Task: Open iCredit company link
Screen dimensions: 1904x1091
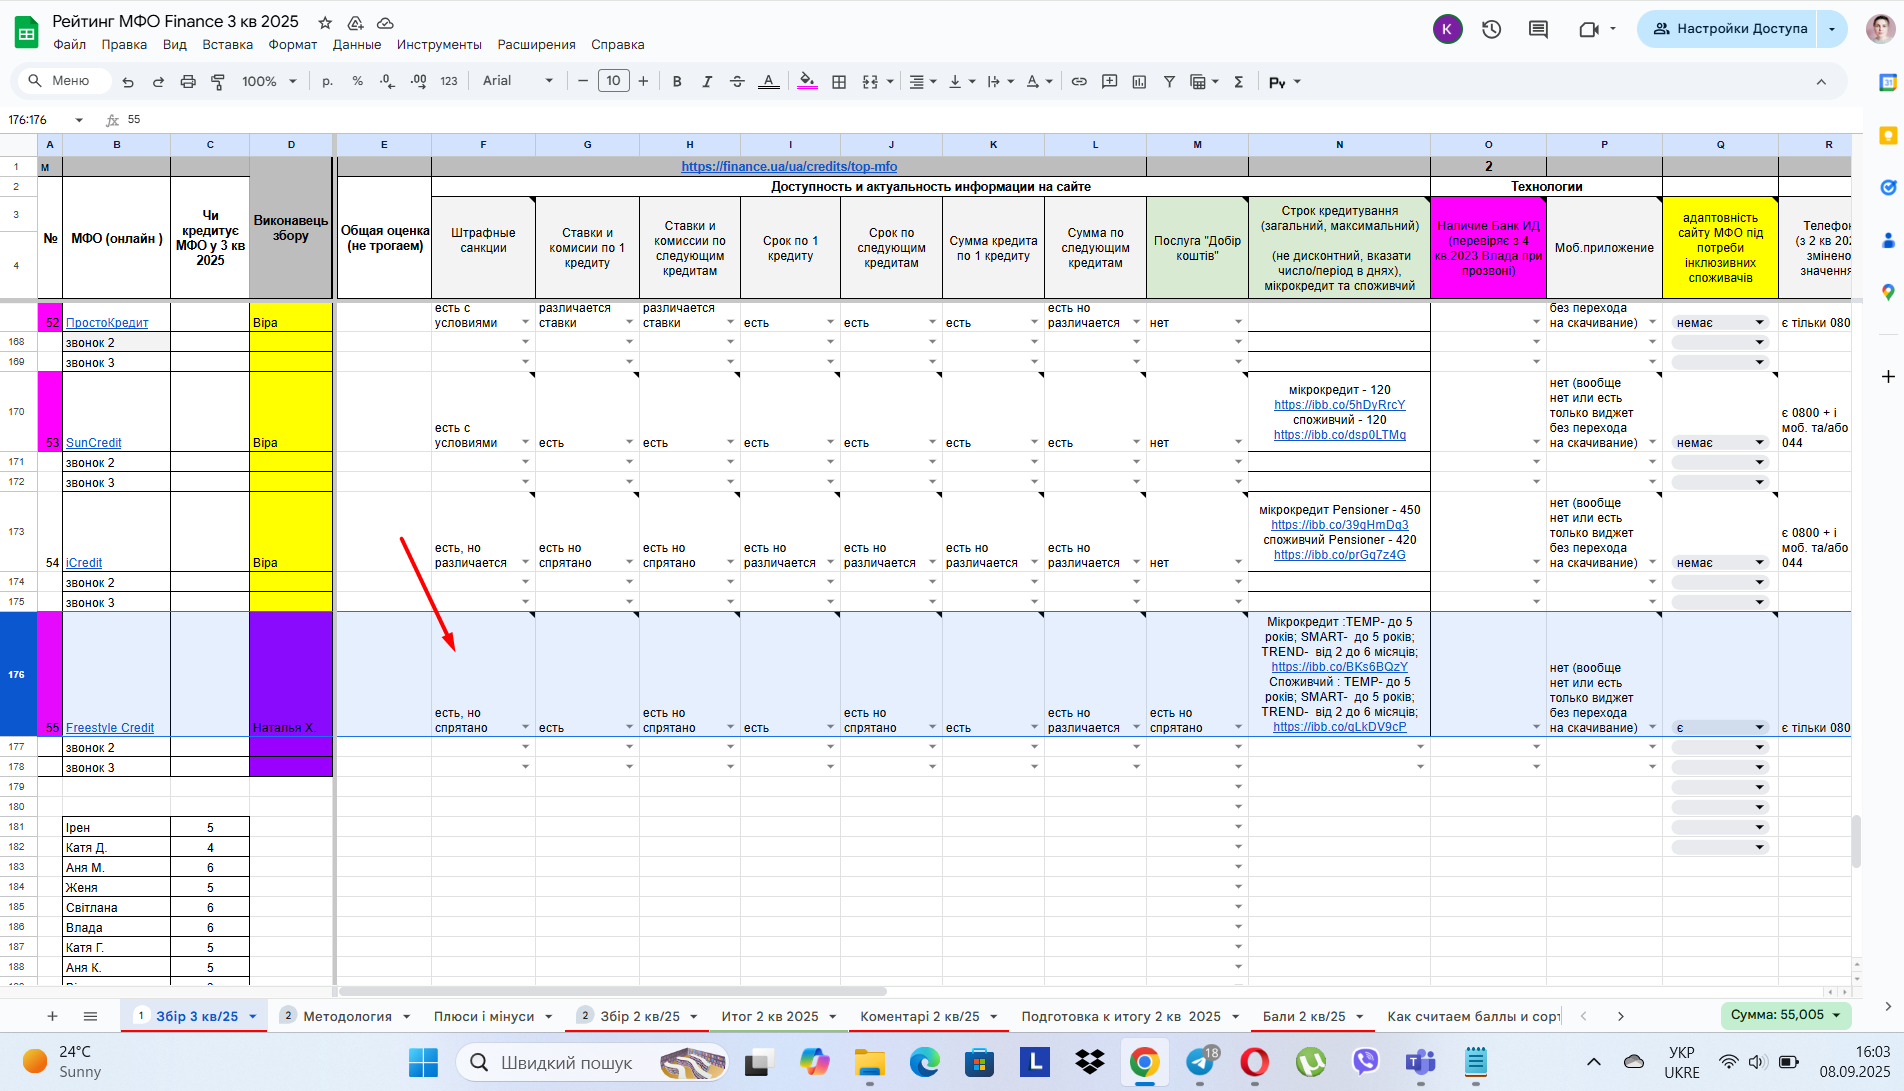Action: 84,563
